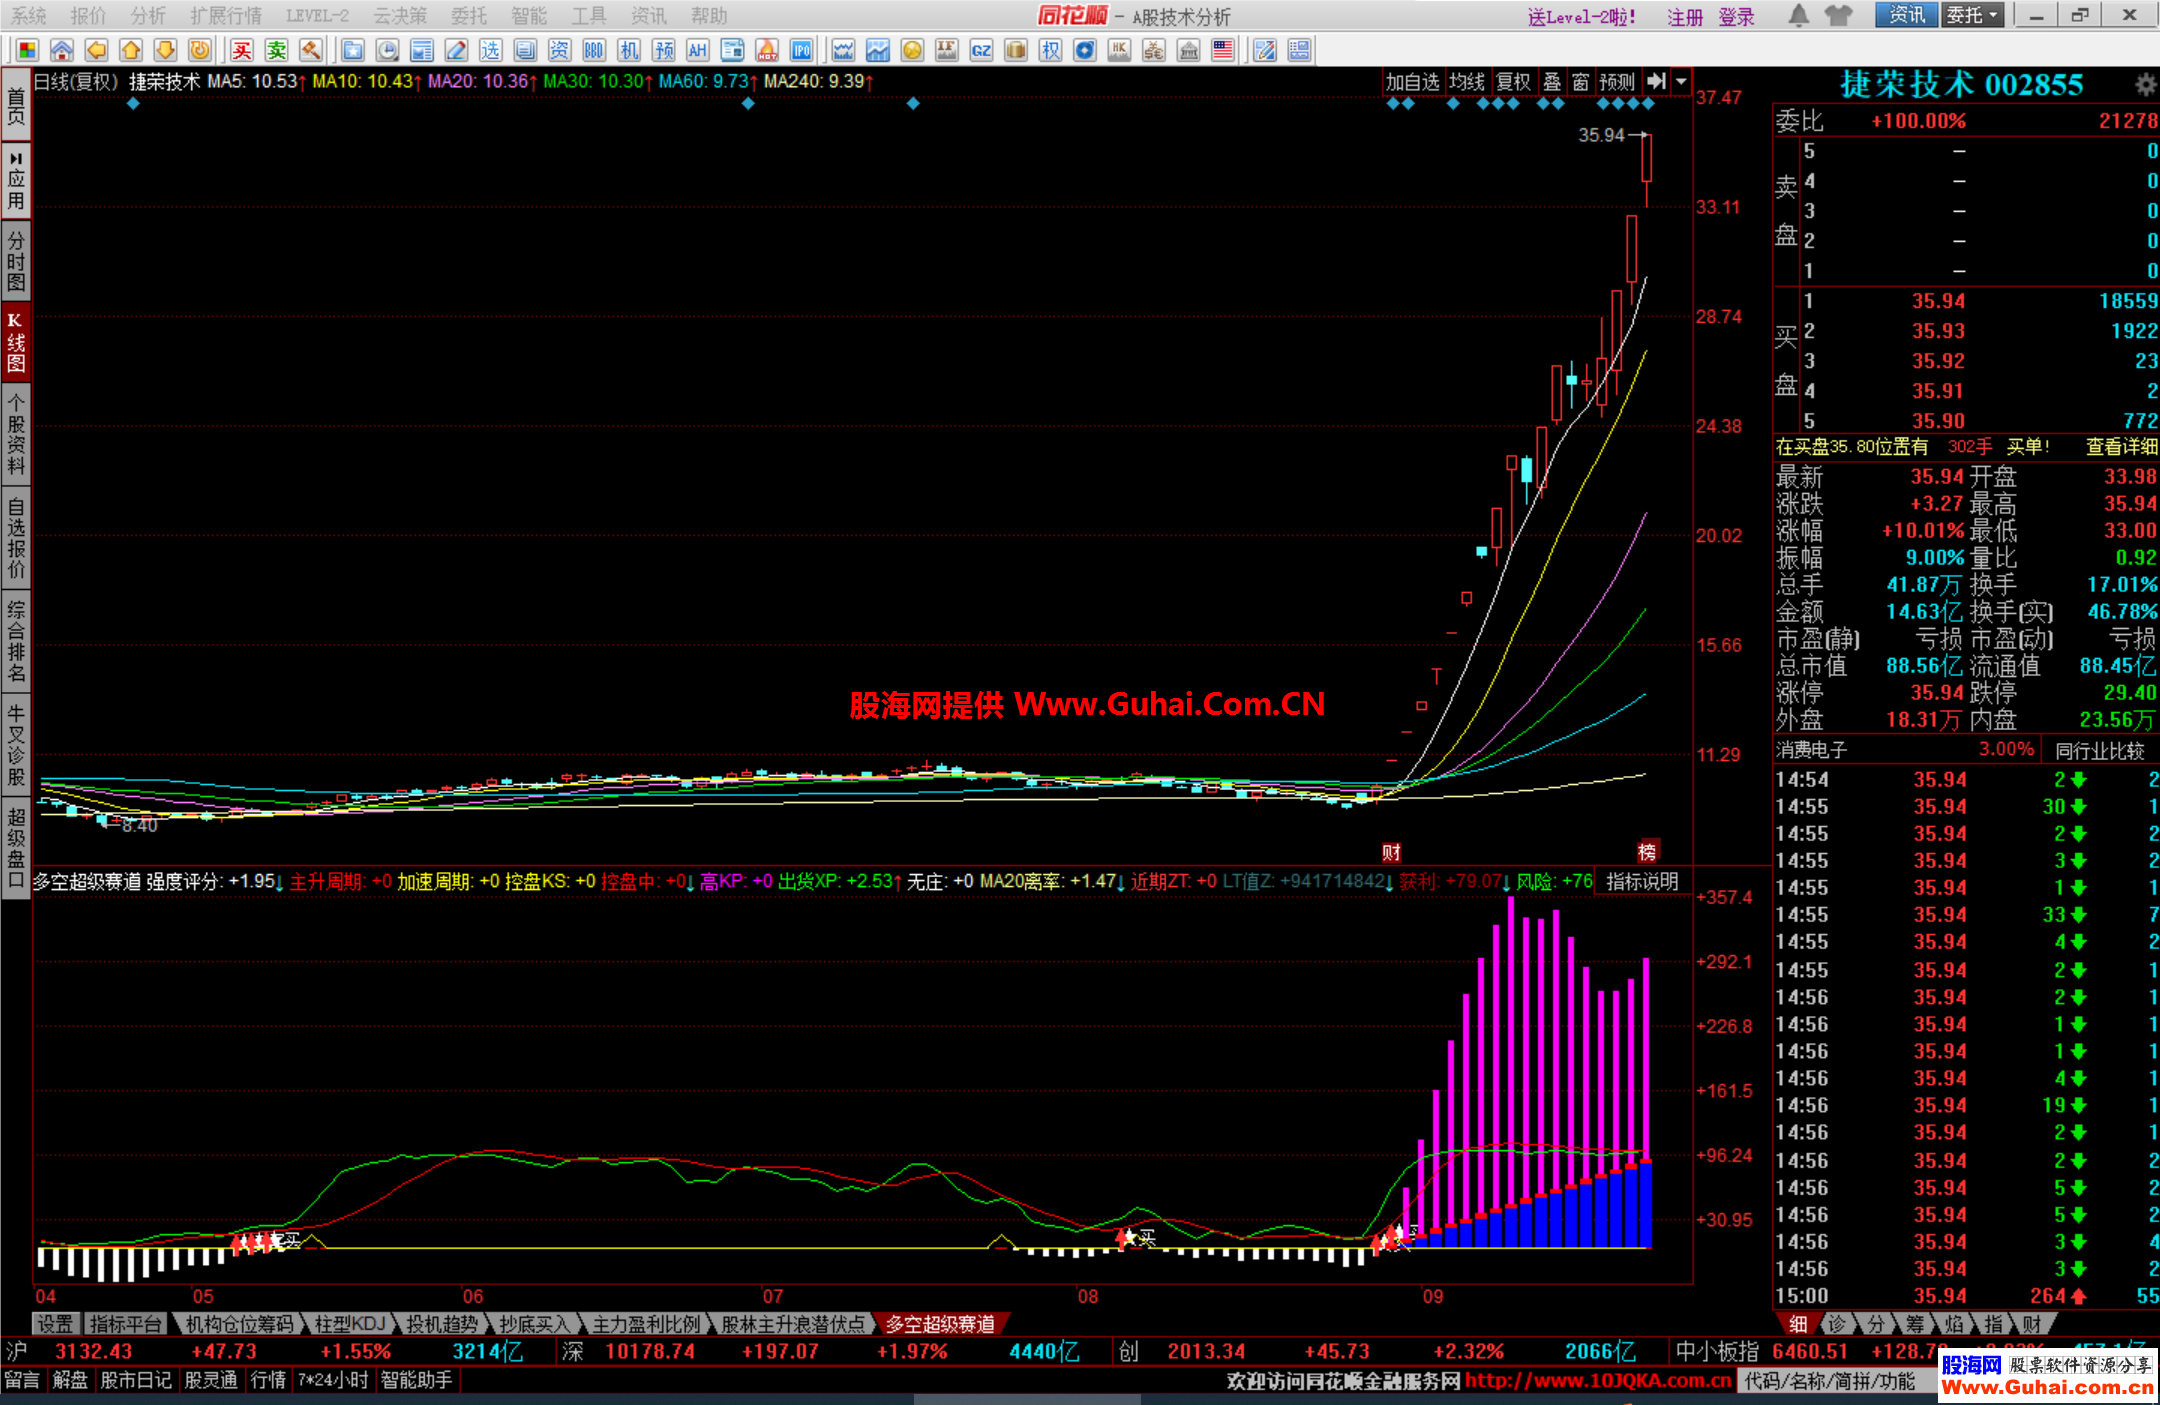The image size is (2160, 1405).
Task: Open quote panel gear settings icon
Action: (x=2145, y=85)
